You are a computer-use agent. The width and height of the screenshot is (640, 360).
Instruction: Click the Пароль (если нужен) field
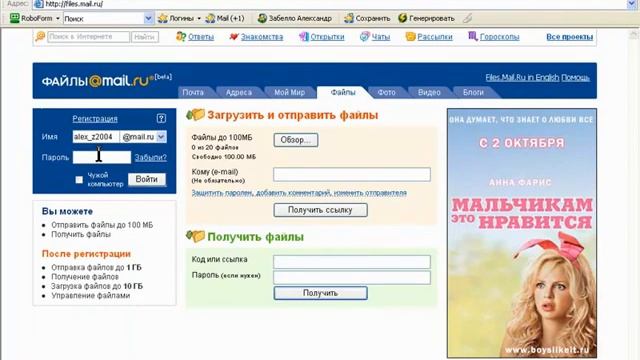click(x=352, y=278)
